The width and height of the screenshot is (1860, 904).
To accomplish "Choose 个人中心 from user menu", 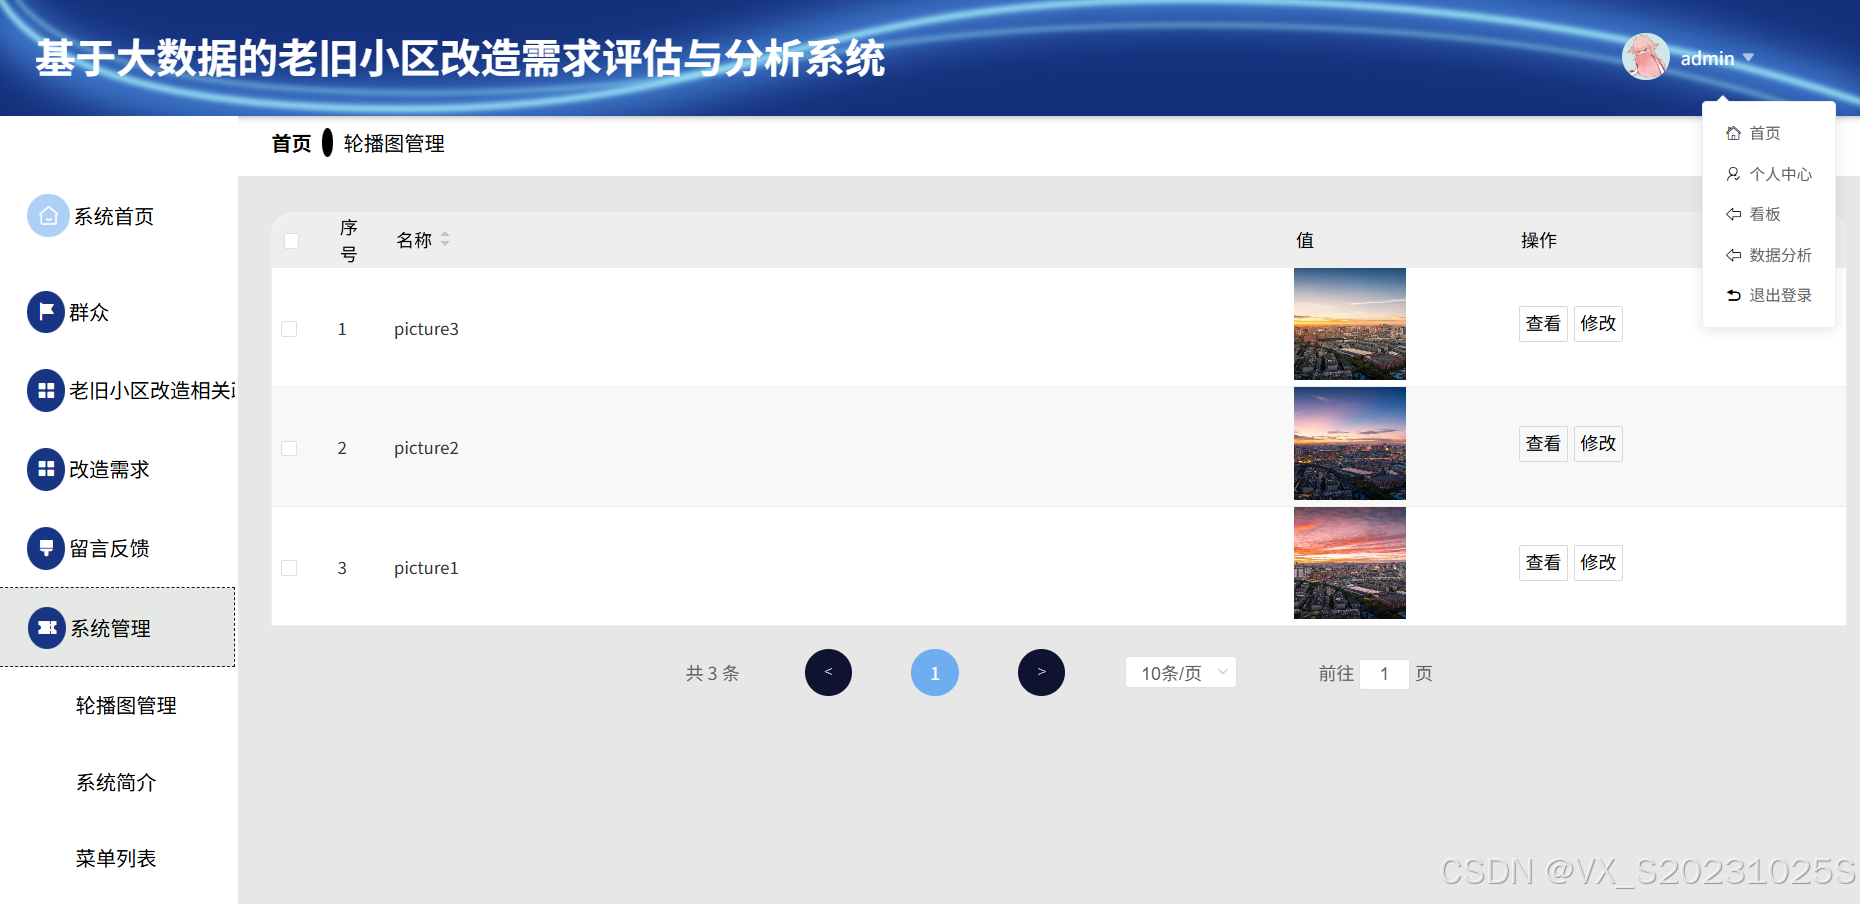I will click(x=1769, y=174).
